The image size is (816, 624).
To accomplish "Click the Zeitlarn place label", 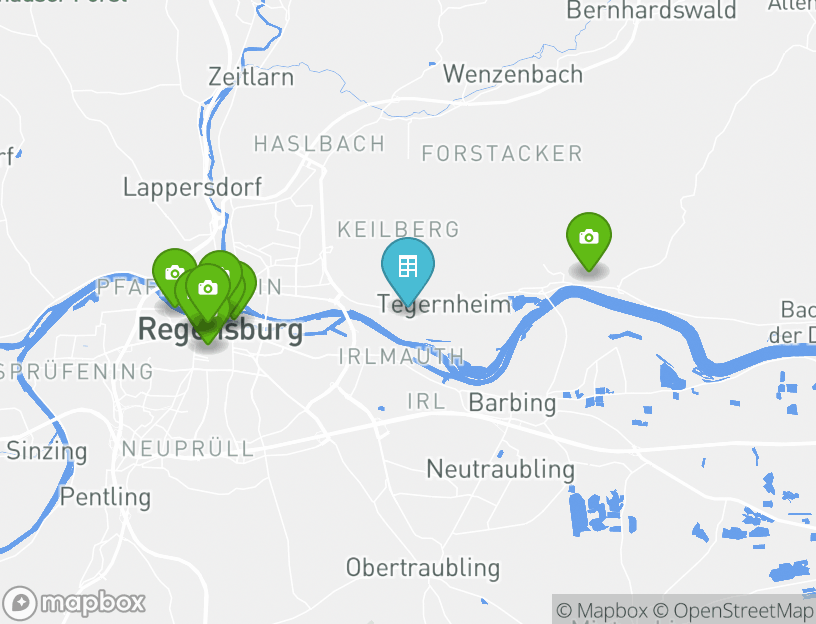I will 251,77.
